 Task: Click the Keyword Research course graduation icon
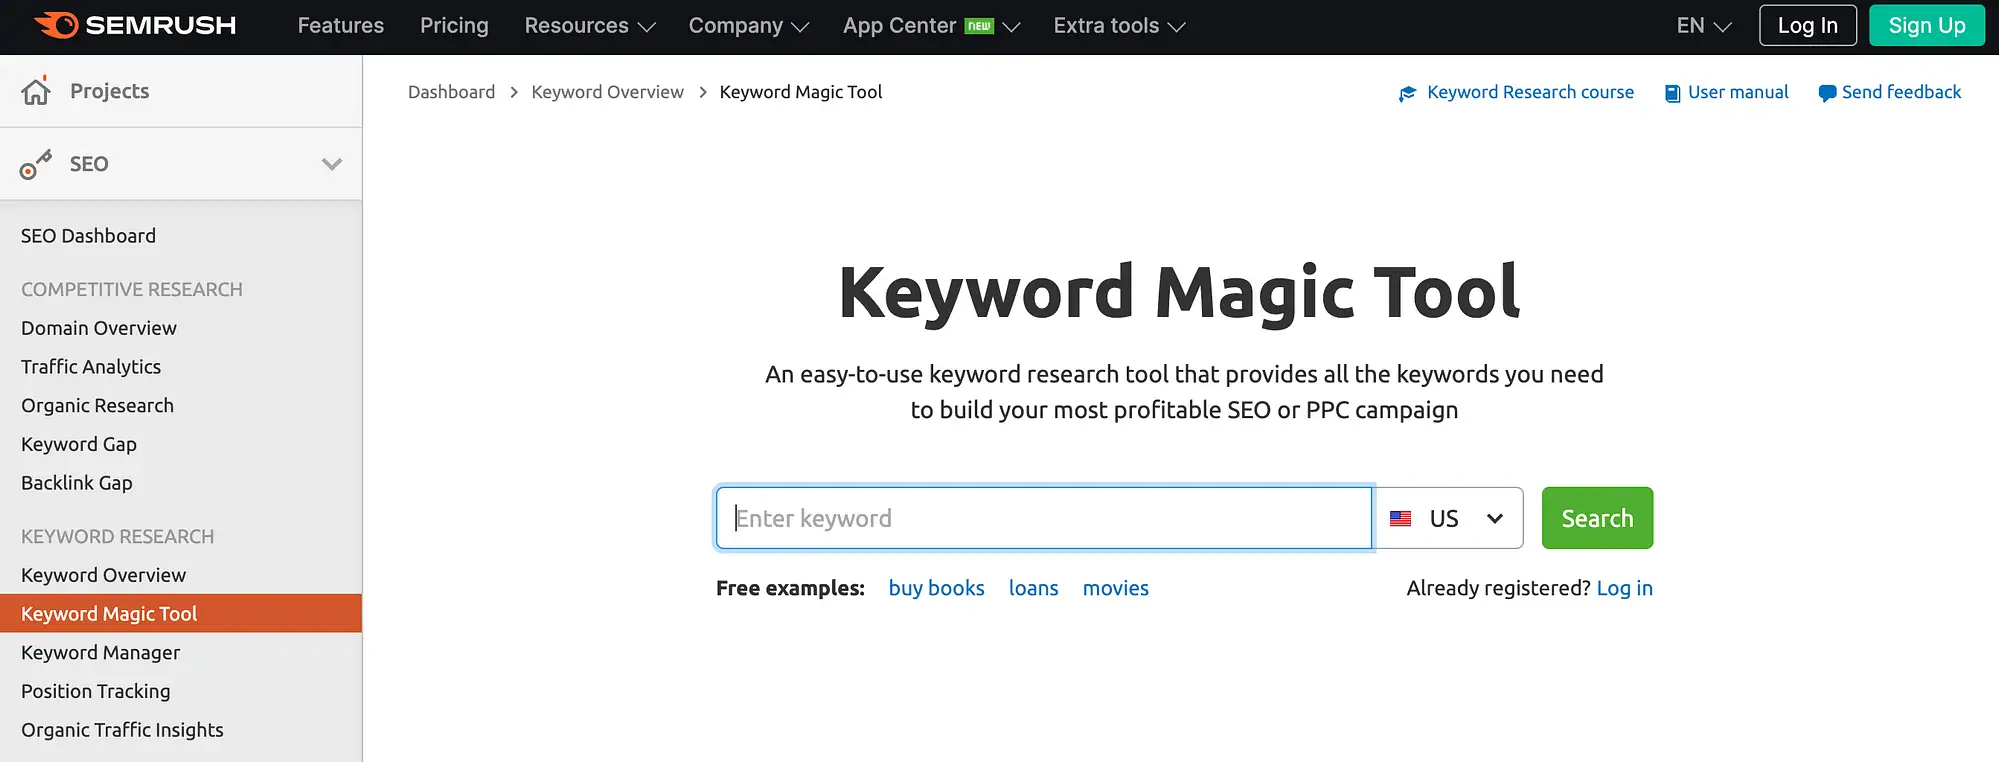click(x=1408, y=93)
